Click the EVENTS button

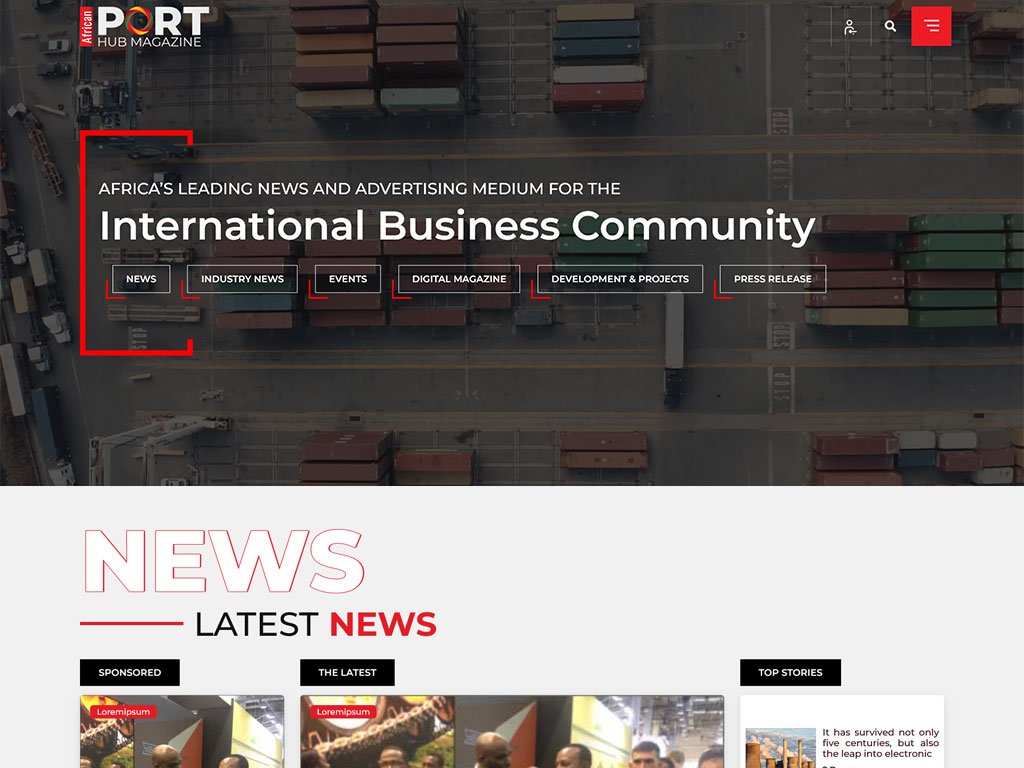click(x=347, y=279)
